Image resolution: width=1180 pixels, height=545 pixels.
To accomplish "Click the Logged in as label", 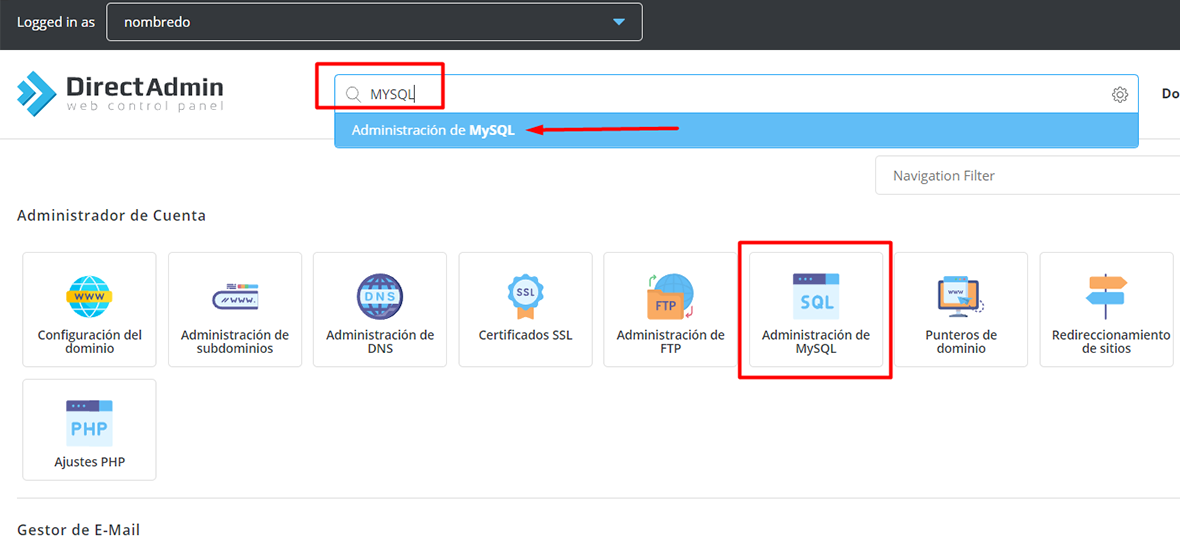I will tap(56, 22).
